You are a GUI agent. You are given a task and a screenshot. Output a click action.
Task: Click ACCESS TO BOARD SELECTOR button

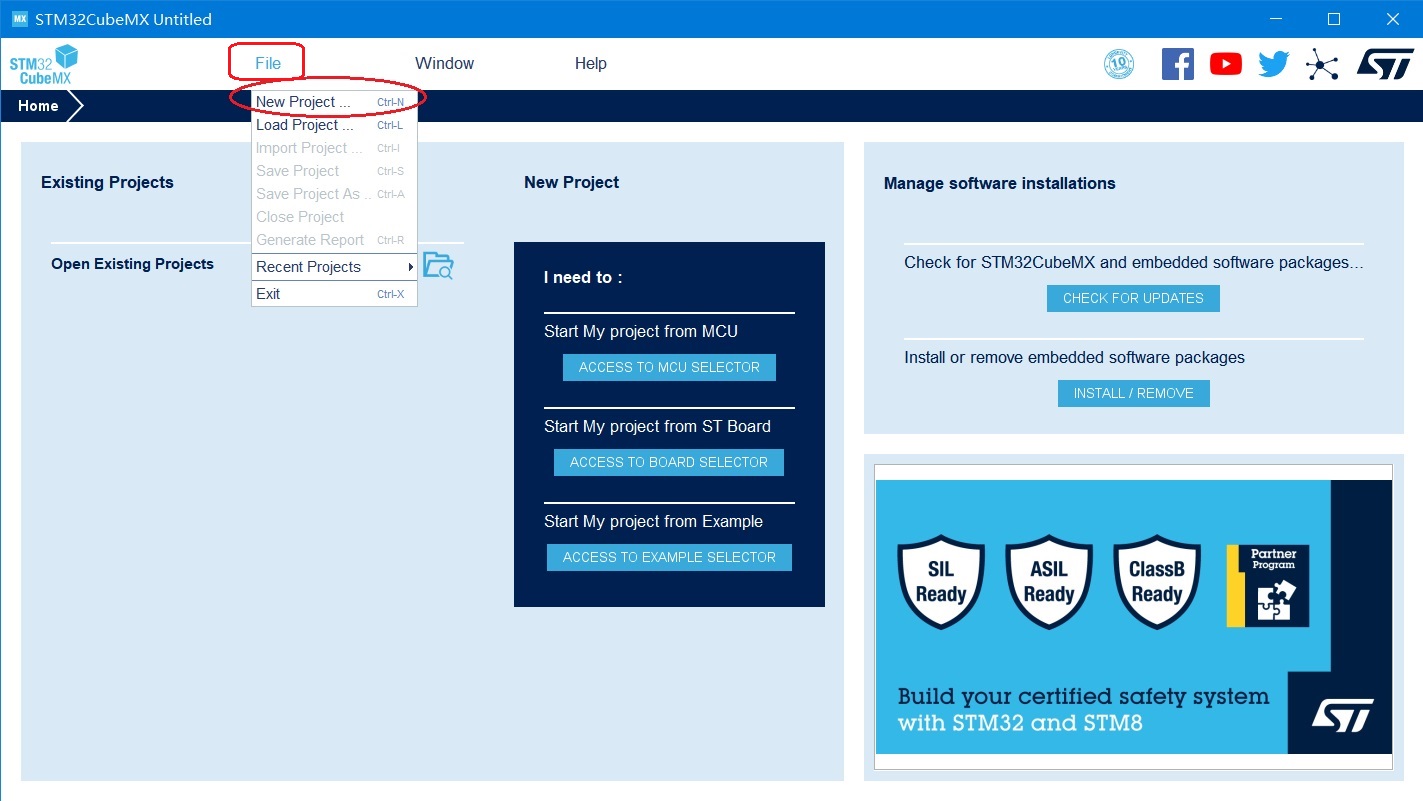click(x=669, y=462)
